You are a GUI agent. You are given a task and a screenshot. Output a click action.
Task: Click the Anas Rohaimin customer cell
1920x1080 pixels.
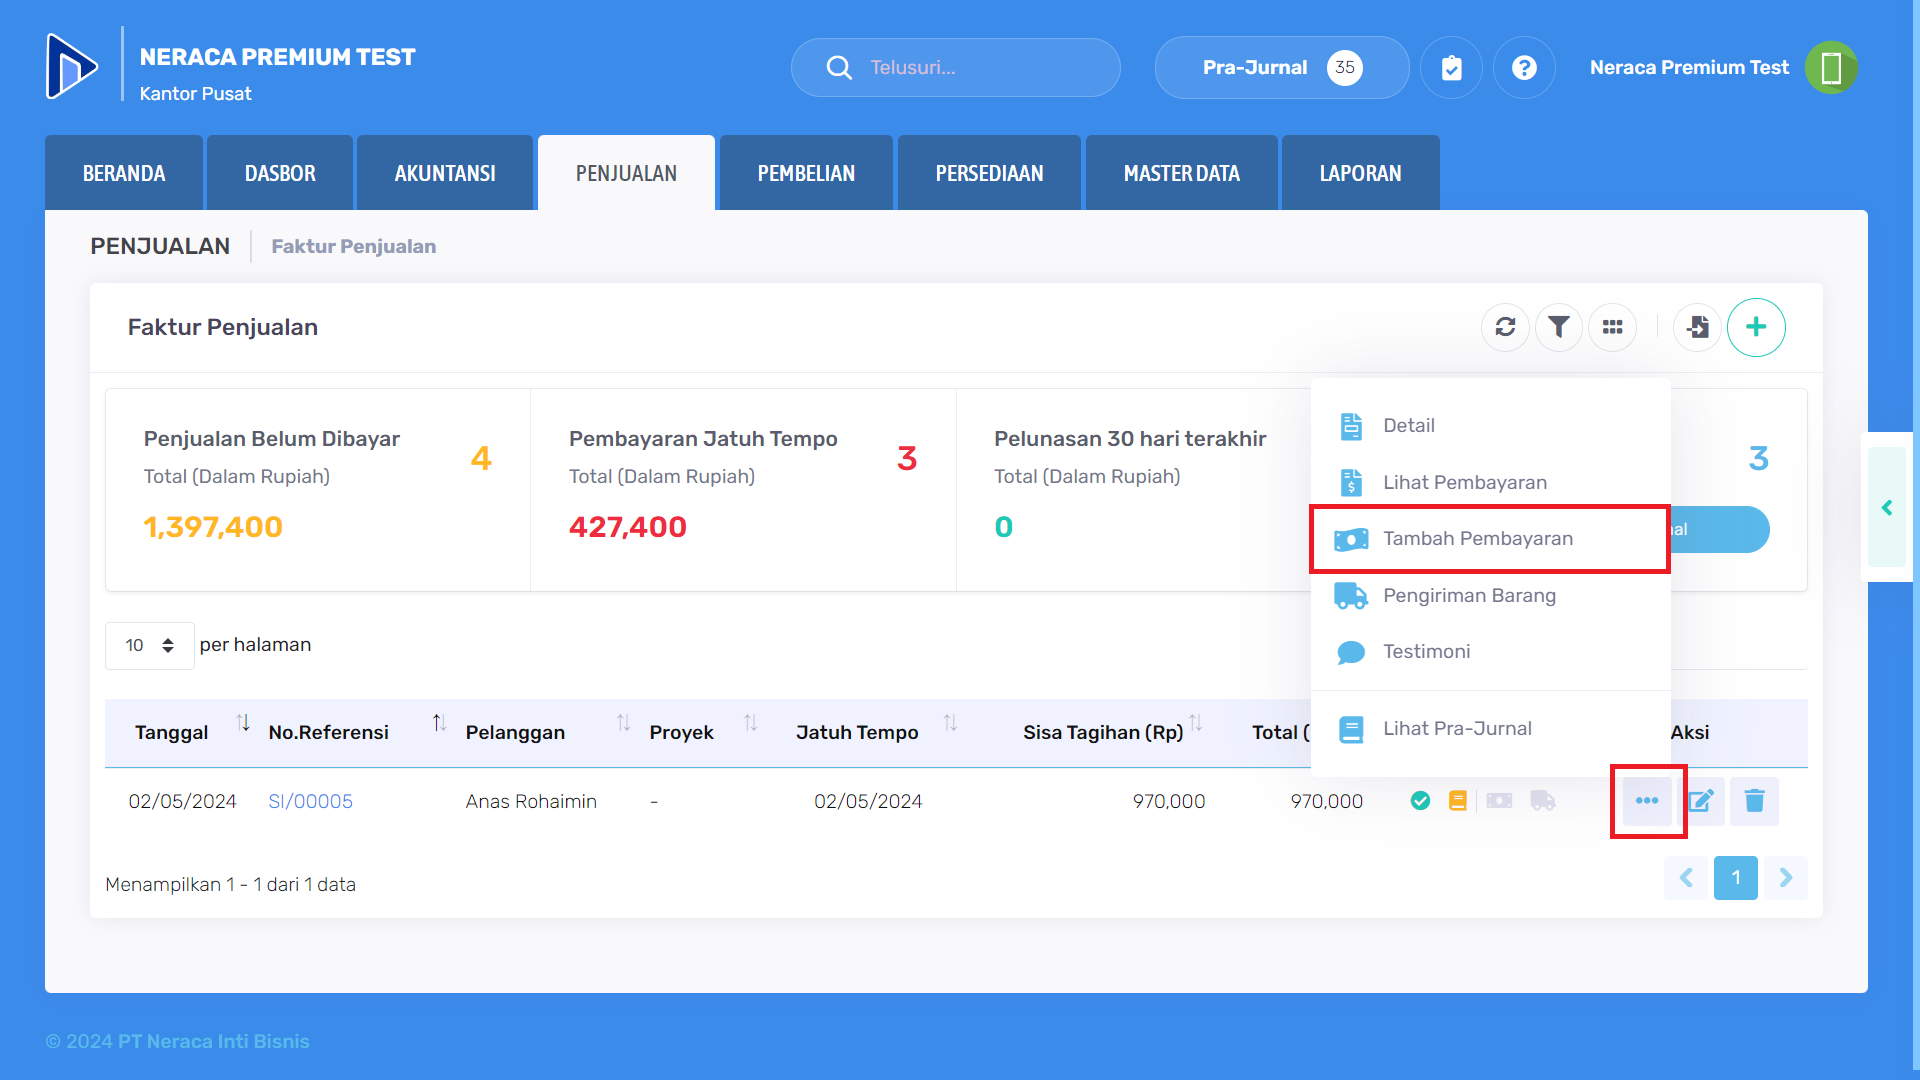point(531,801)
